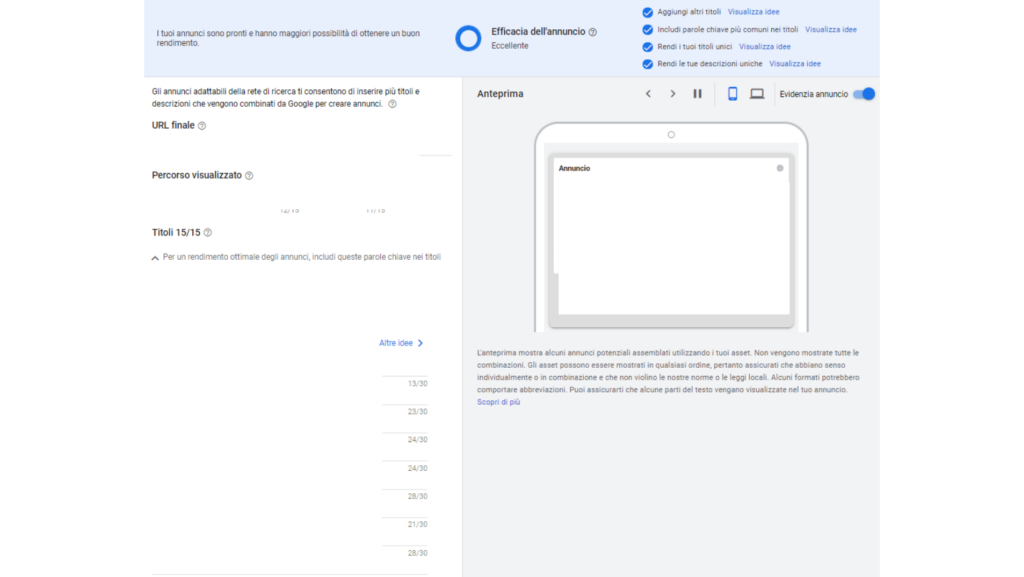Show previous ad preview with left arrow
Screen dimensions: 1024x577
[x=648, y=94]
